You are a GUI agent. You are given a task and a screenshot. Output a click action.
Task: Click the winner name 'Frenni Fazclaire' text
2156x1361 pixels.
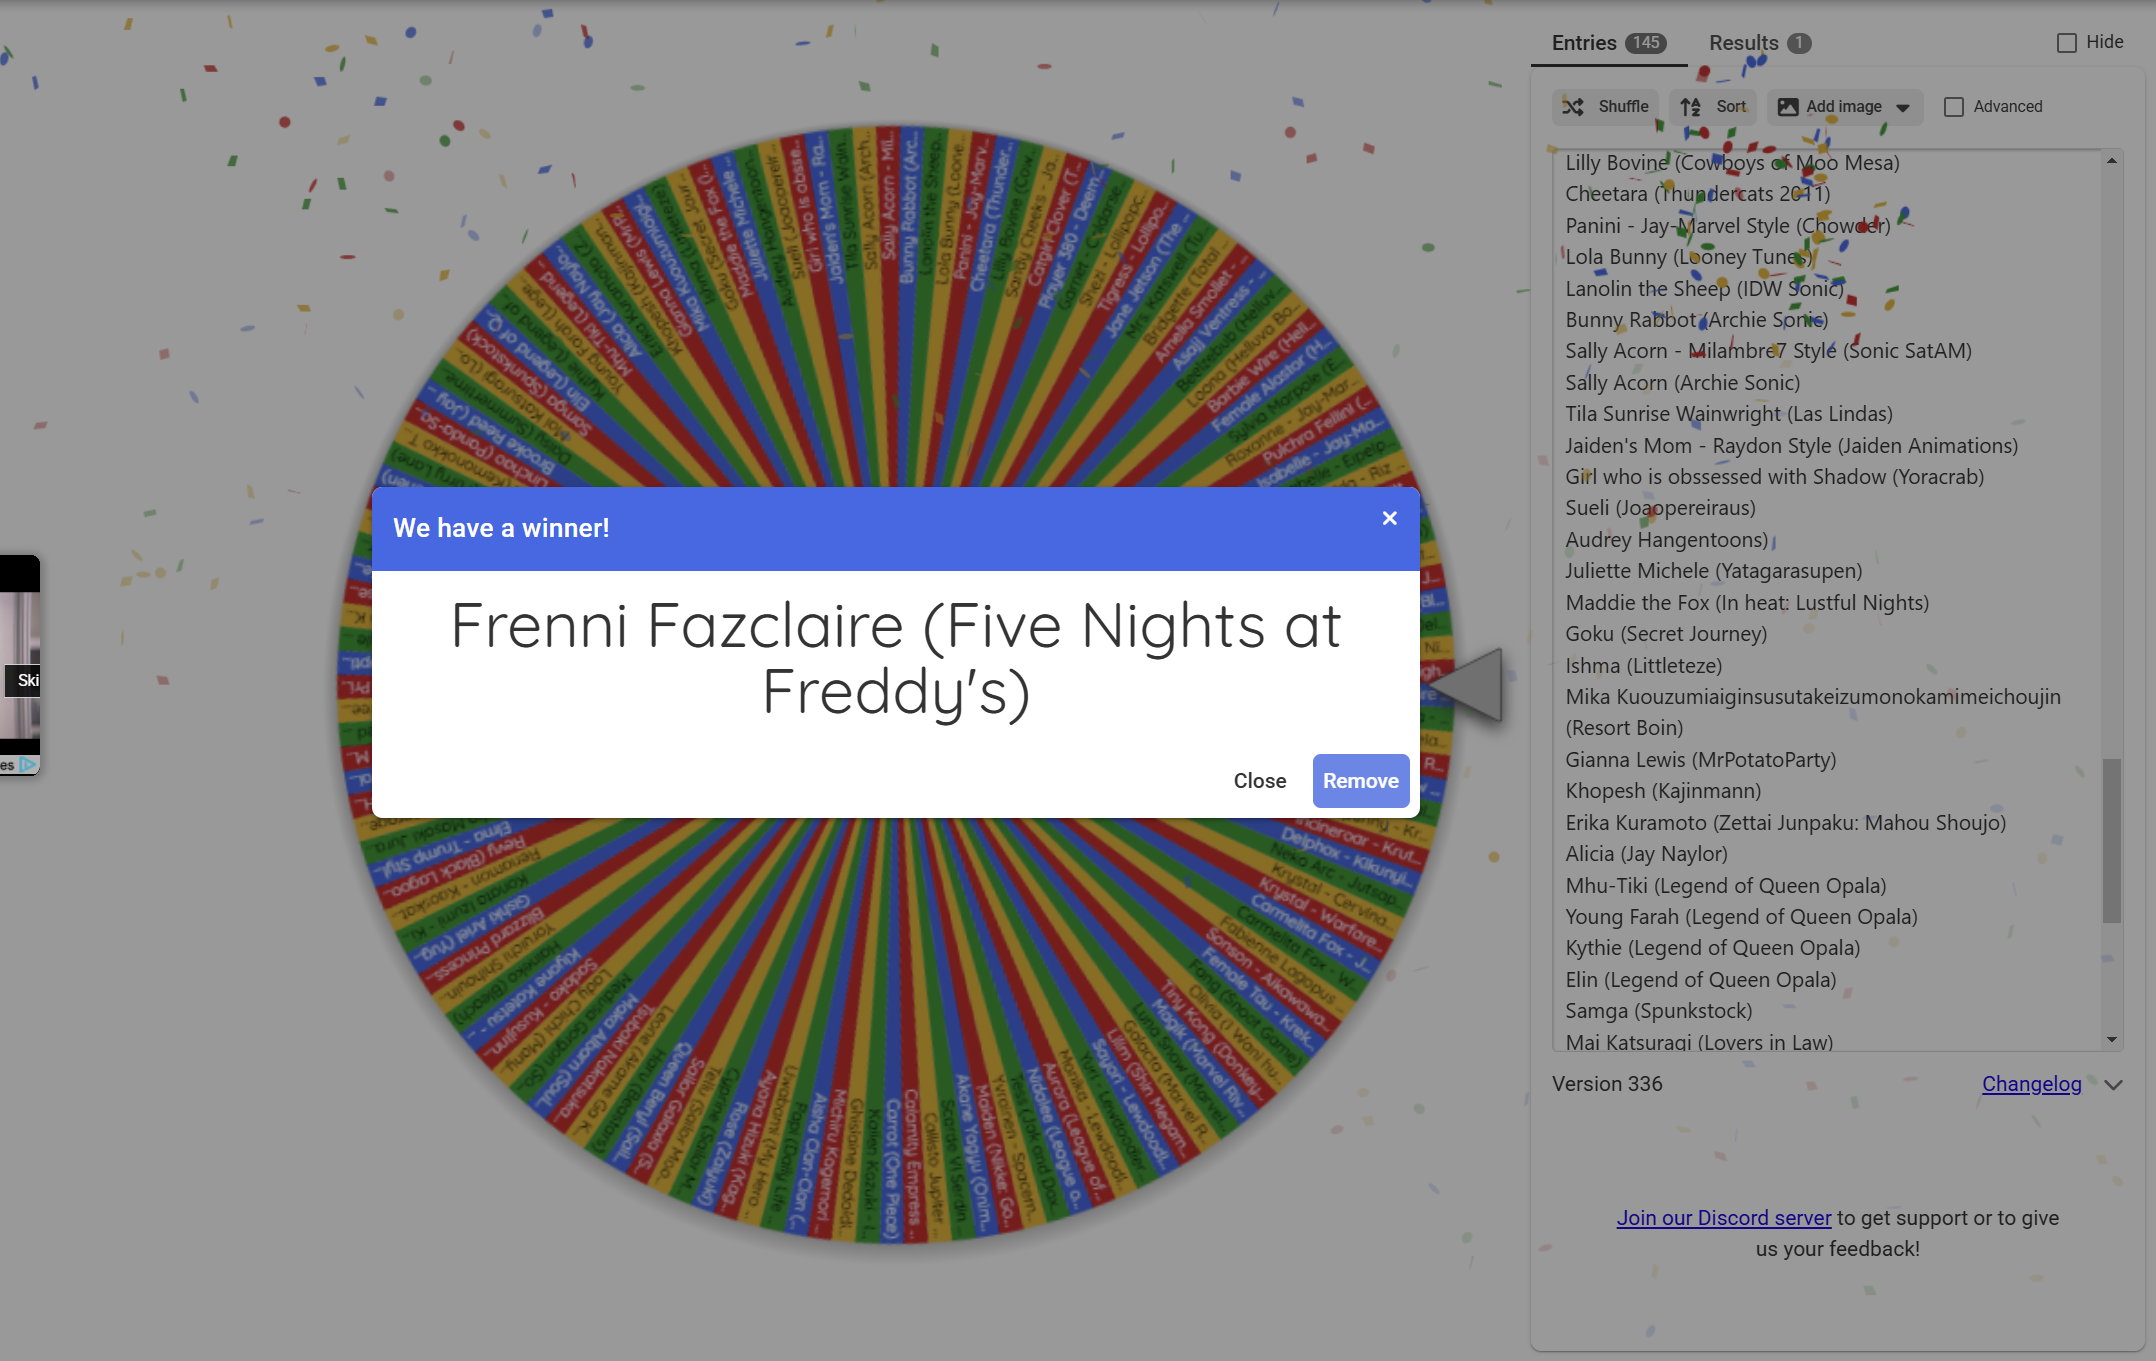click(x=896, y=658)
